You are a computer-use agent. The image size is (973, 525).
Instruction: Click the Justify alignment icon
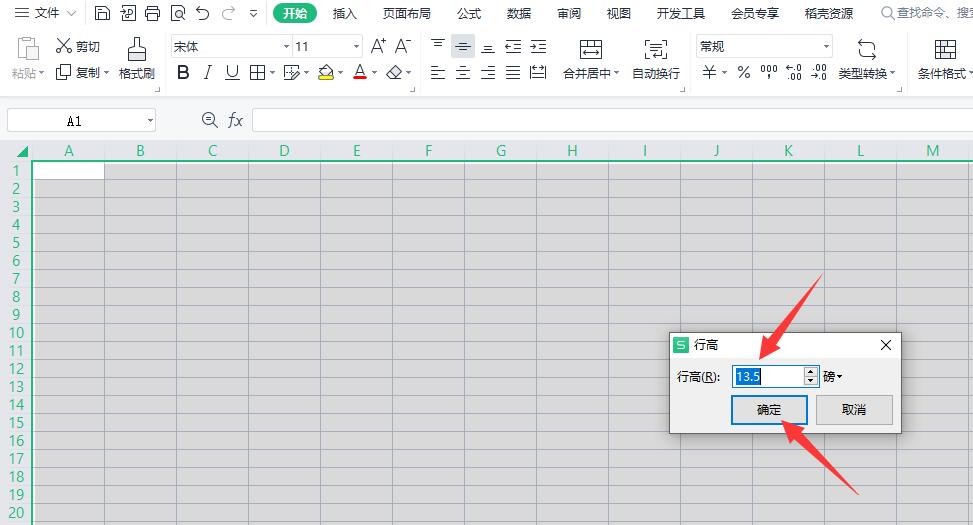click(x=513, y=73)
